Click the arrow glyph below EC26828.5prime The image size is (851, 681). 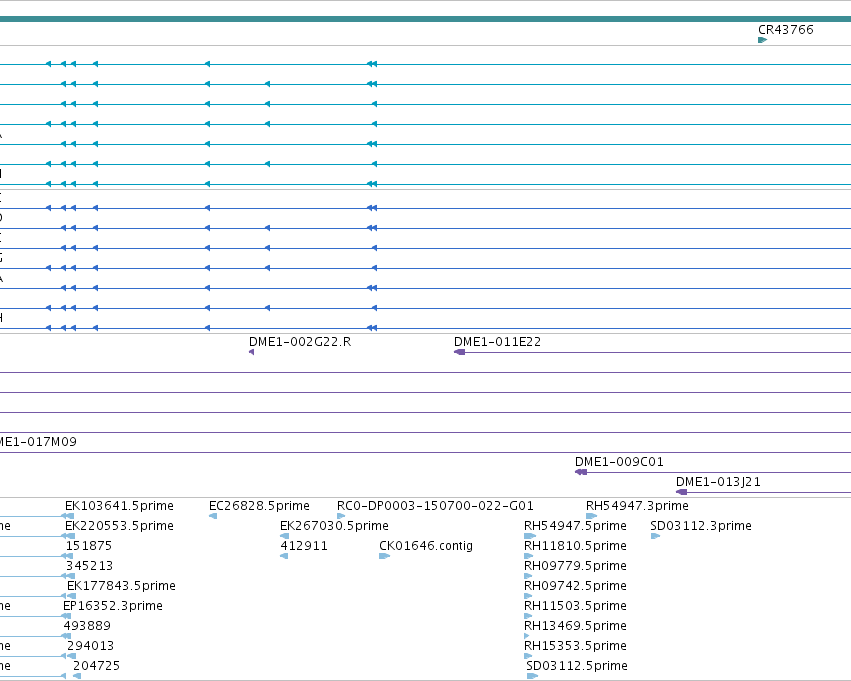click(x=213, y=516)
